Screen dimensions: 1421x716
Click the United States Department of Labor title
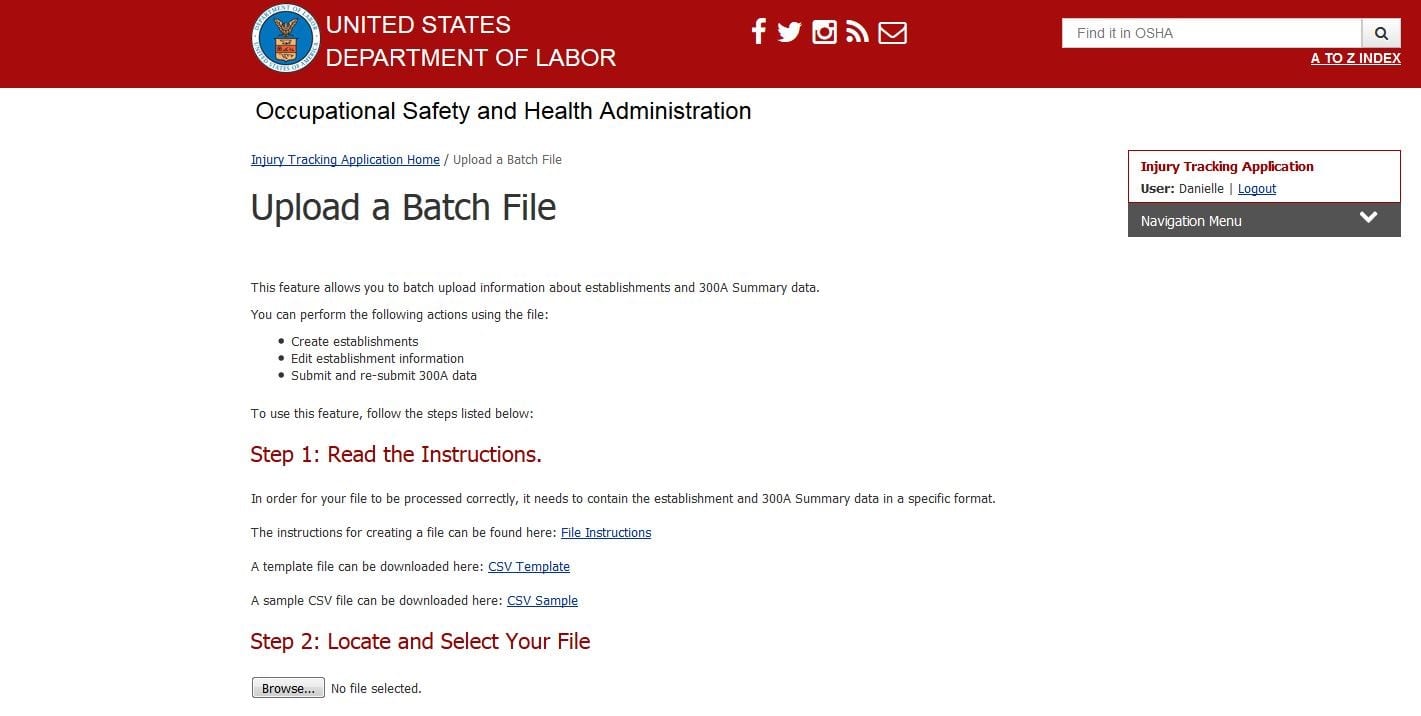point(470,41)
